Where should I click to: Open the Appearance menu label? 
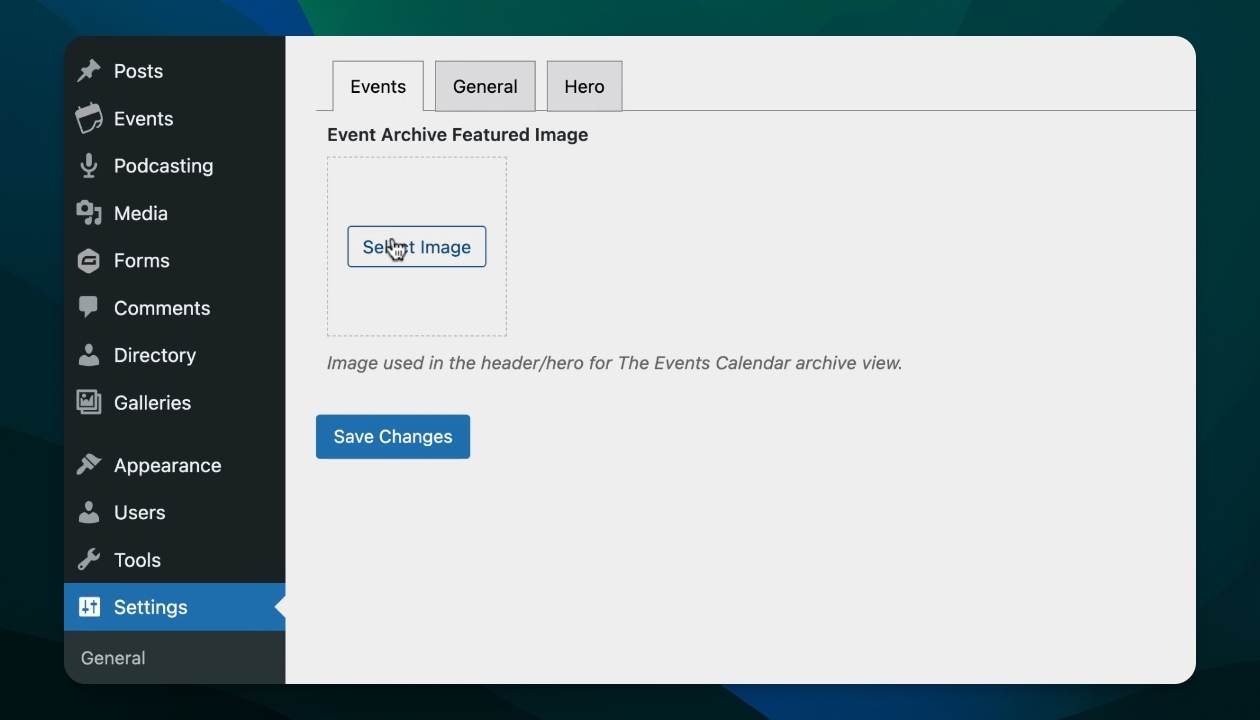[x=168, y=466]
